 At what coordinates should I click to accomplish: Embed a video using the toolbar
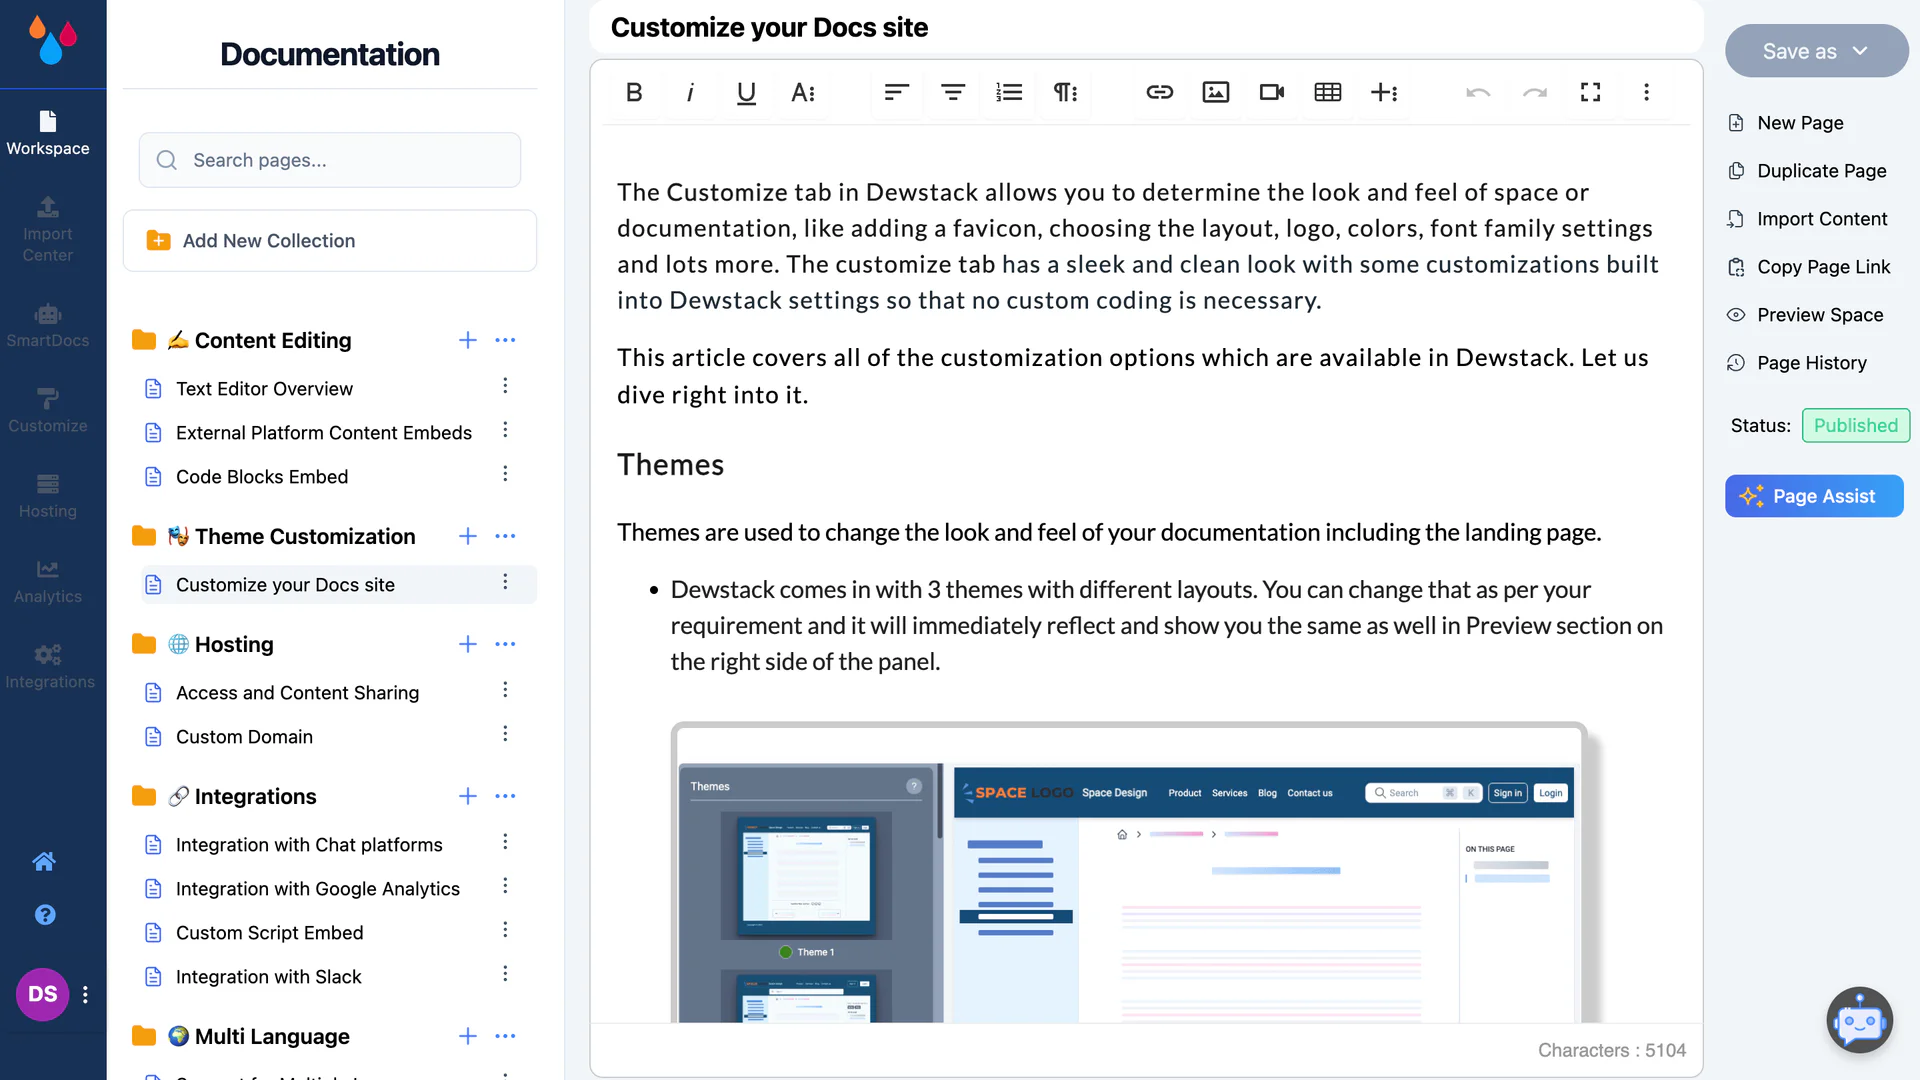tap(1271, 92)
